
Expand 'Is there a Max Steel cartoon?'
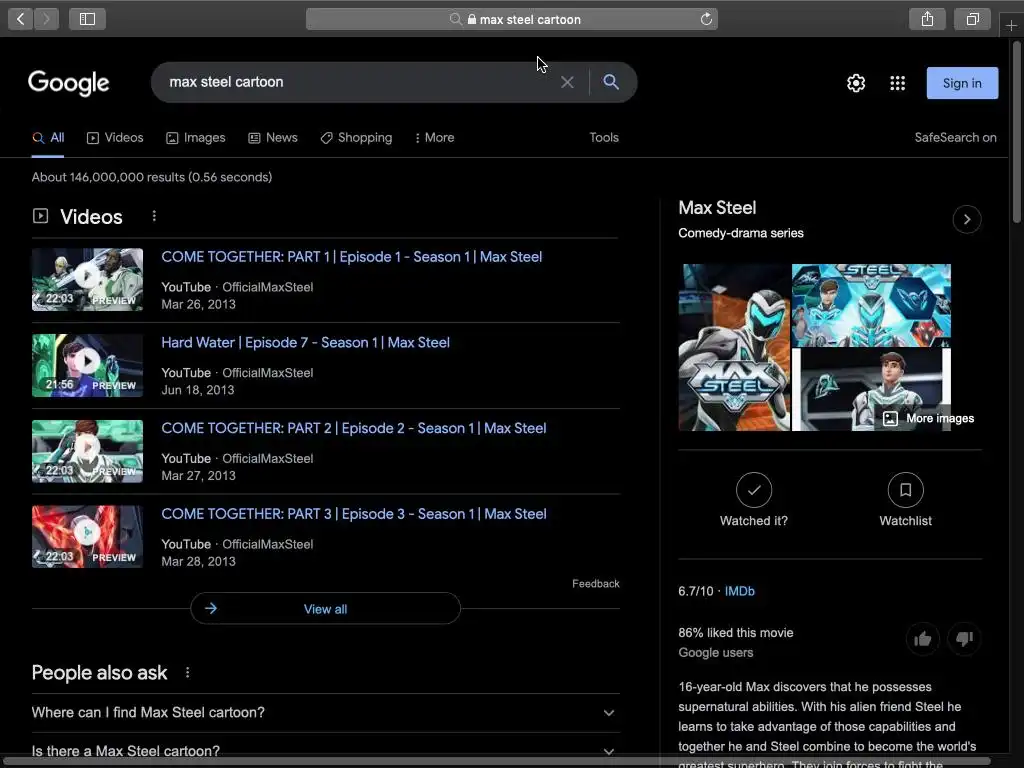tap(325, 751)
